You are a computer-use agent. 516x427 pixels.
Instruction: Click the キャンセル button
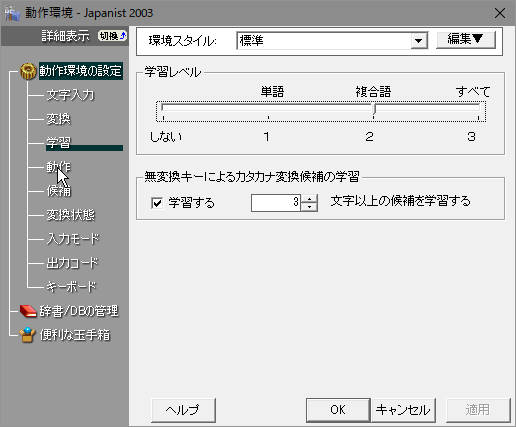click(x=403, y=410)
